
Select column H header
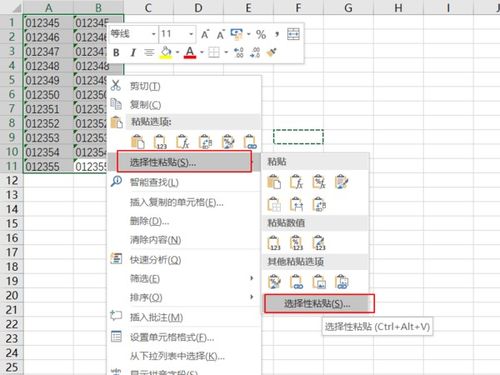click(x=398, y=7)
